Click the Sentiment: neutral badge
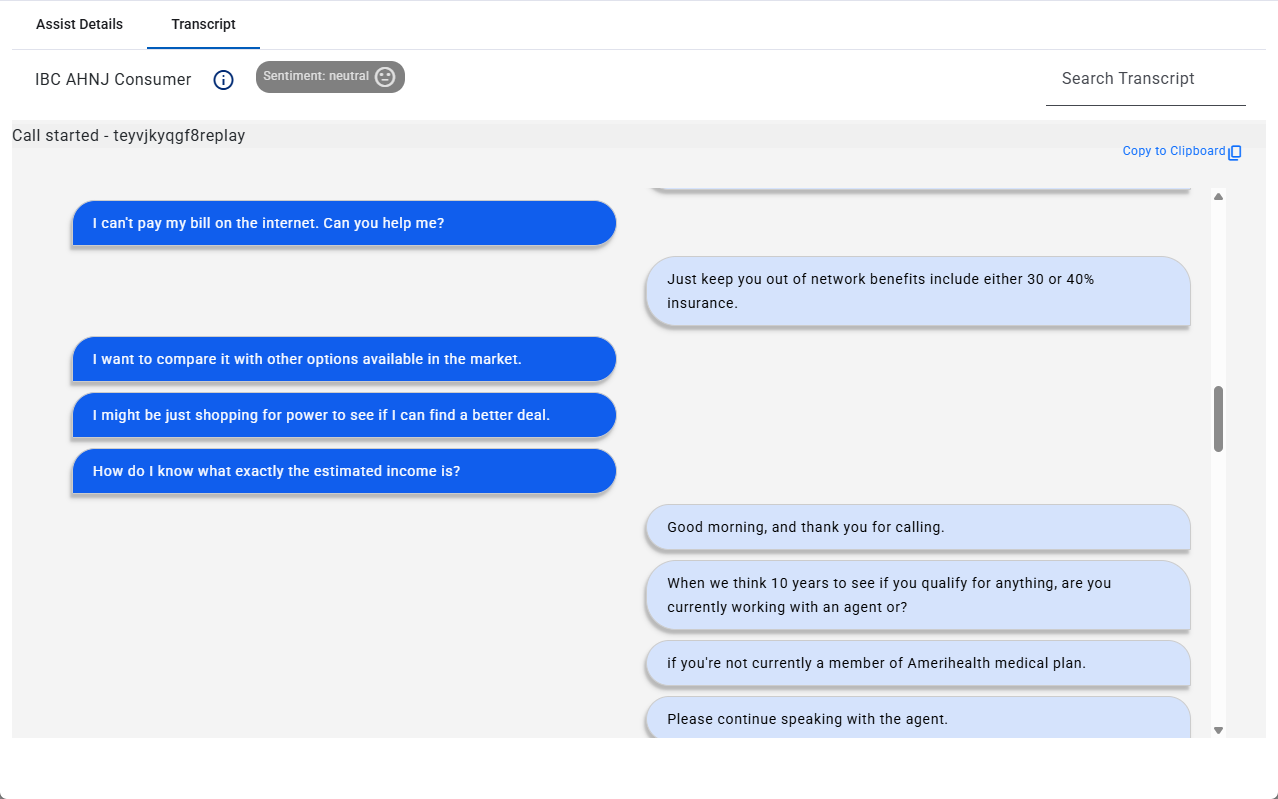The height and width of the screenshot is (799, 1278). (x=330, y=77)
